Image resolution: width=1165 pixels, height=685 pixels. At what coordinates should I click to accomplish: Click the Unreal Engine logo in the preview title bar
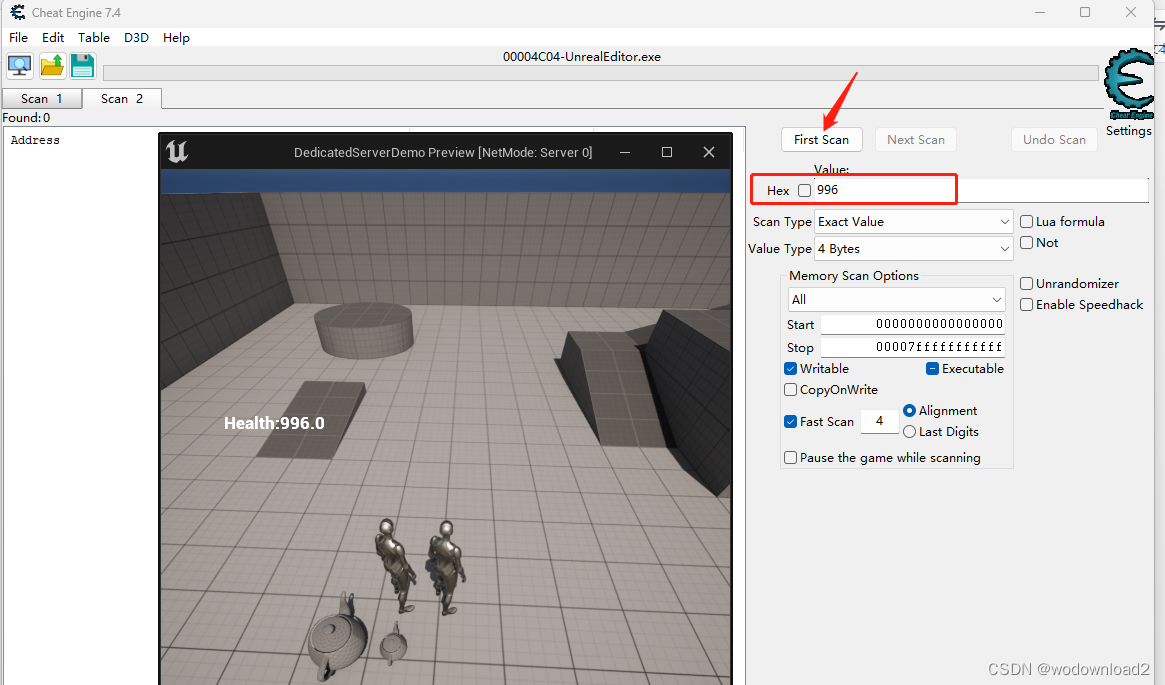click(177, 152)
